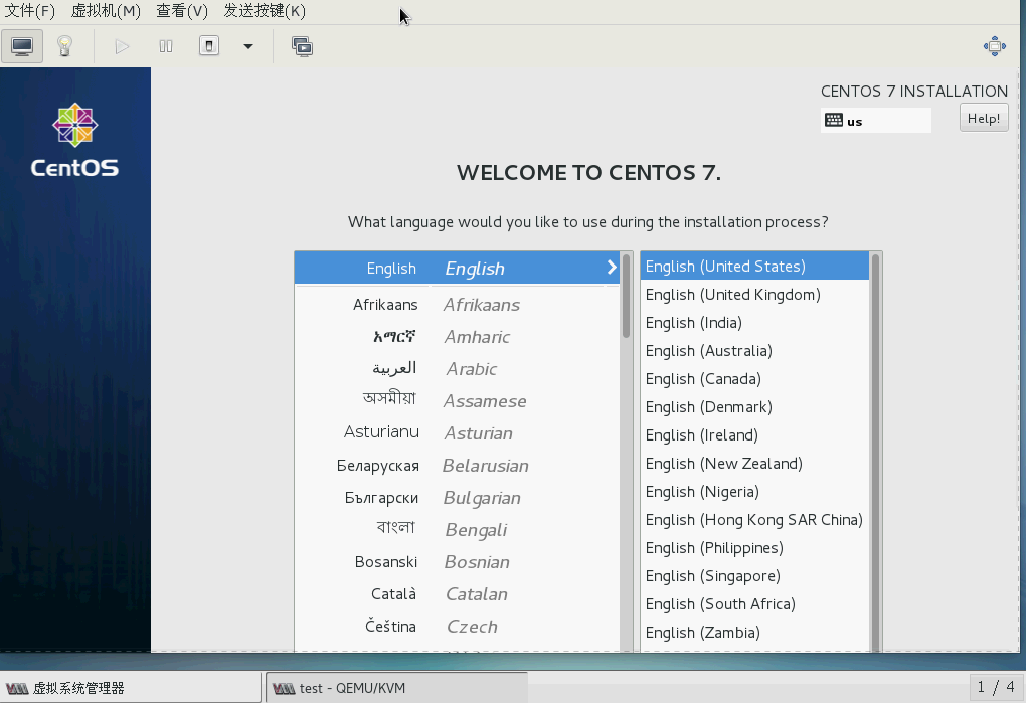1026x703 pixels.
Task: Open the us keyboard layout indicator
Action: click(876, 121)
